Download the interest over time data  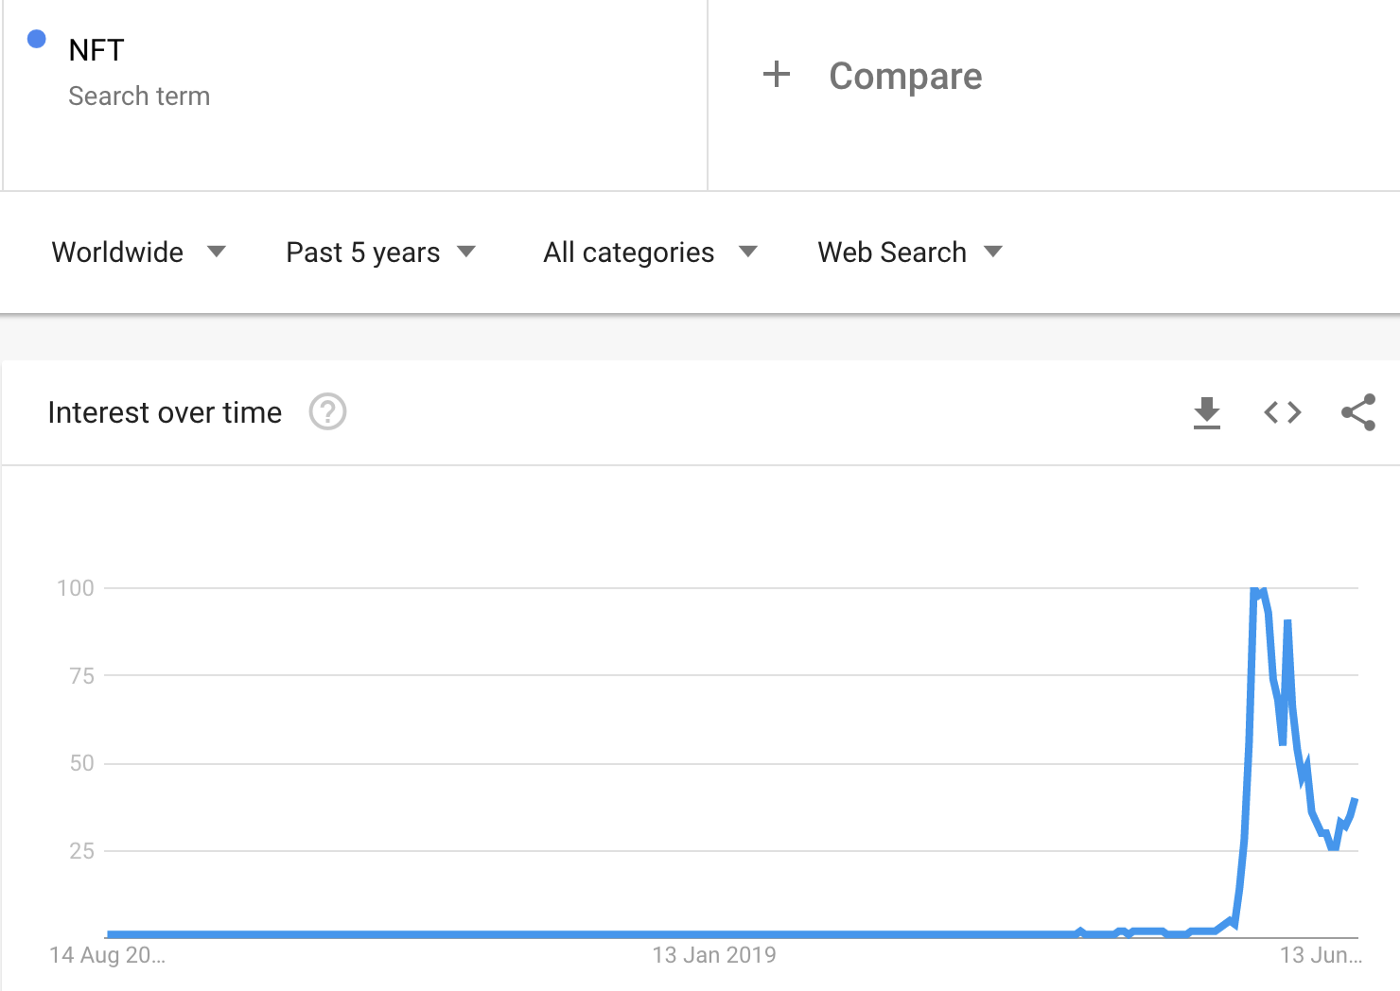[x=1207, y=412]
